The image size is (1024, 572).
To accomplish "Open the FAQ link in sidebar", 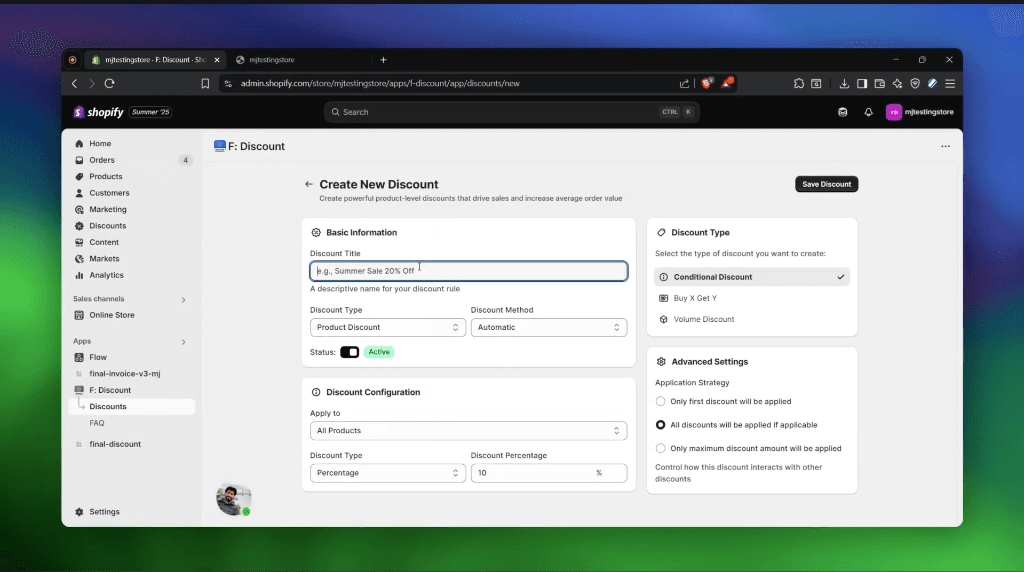I will tap(97, 423).
